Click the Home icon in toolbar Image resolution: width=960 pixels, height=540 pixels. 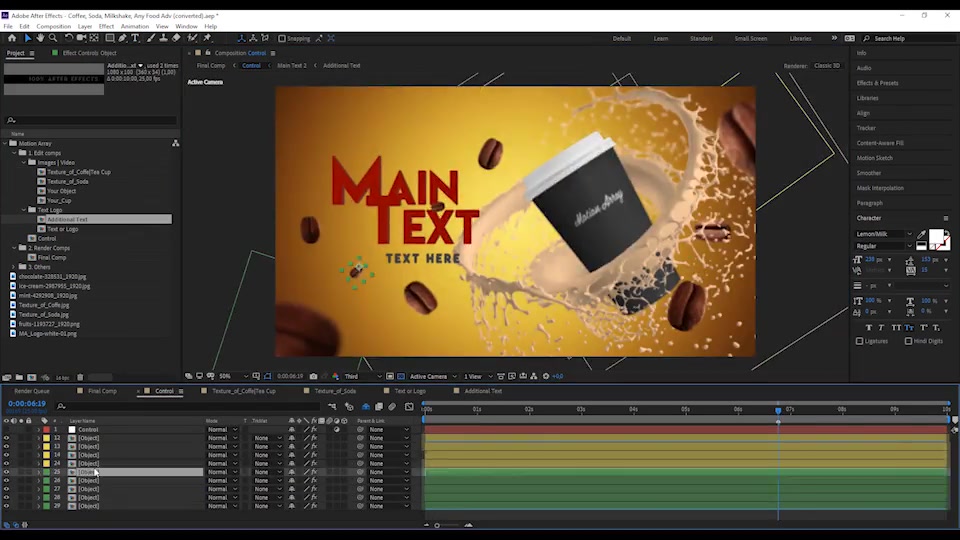pos(11,38)
